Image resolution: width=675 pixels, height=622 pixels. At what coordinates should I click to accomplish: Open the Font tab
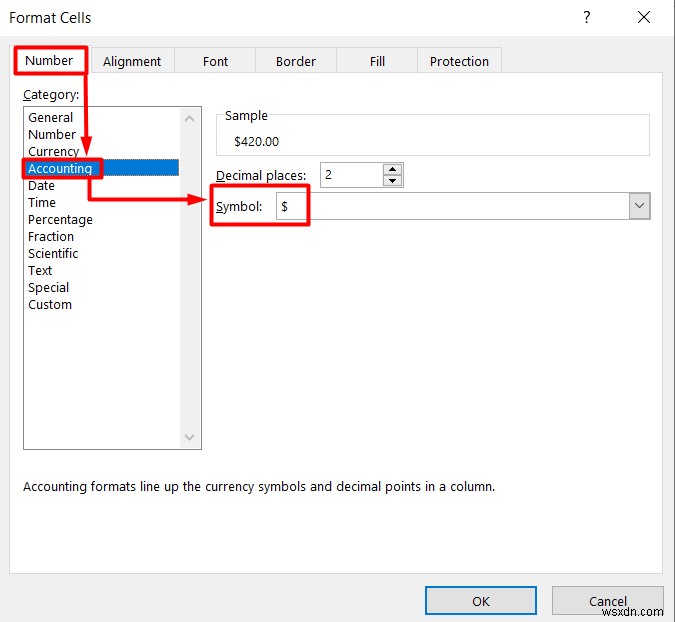pyautogui.click(x=215, y=61)
